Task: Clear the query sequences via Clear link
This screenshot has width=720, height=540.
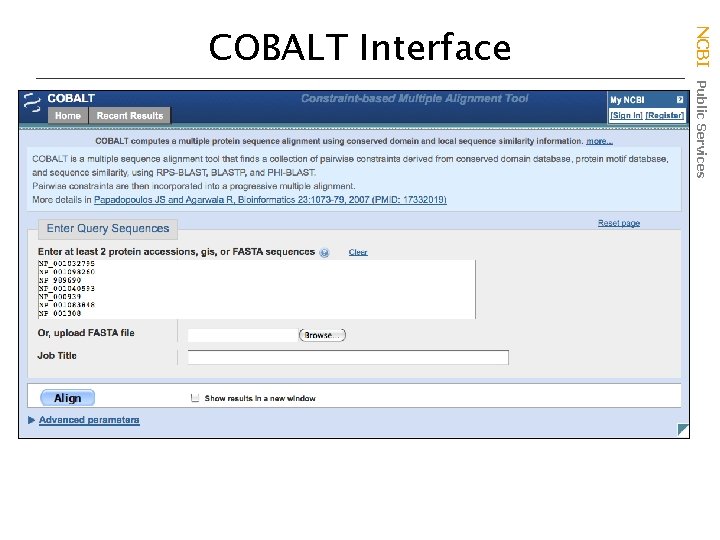Action: (358, 252)
